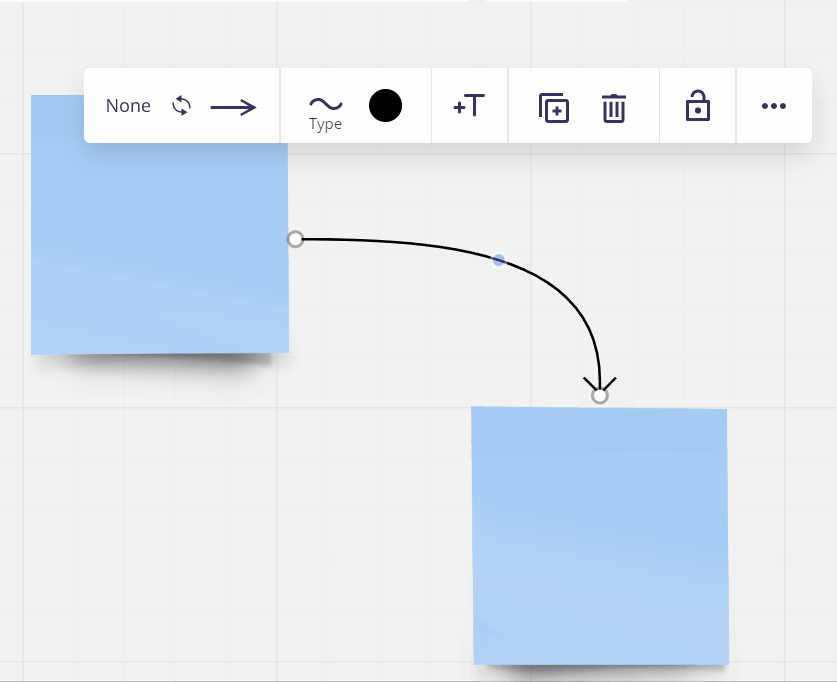Duplicate the selected connector

click(x=553, y=107)
